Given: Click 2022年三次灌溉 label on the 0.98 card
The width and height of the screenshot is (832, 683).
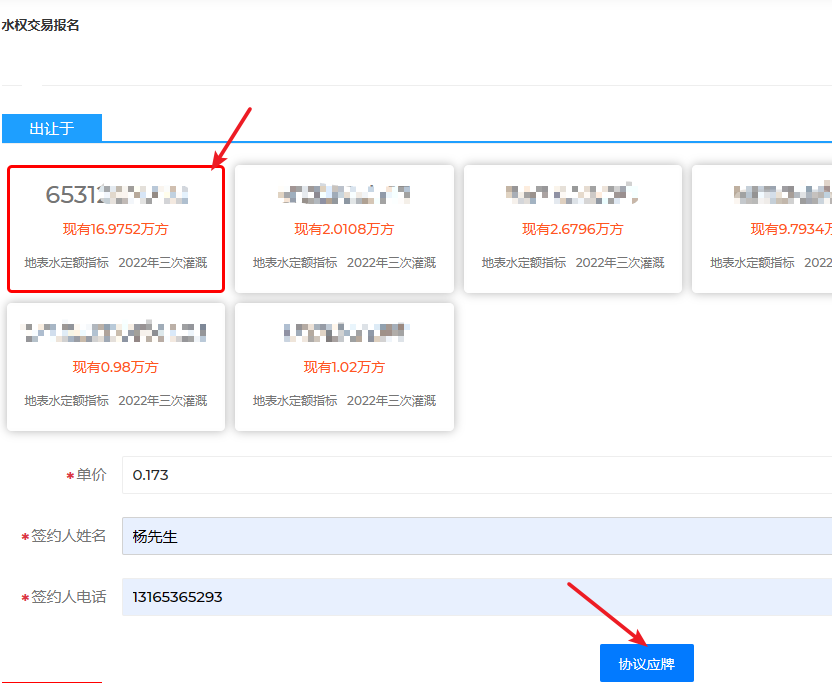Looking at the screenshot, I should pyautogui.click(x=163, y=401).
